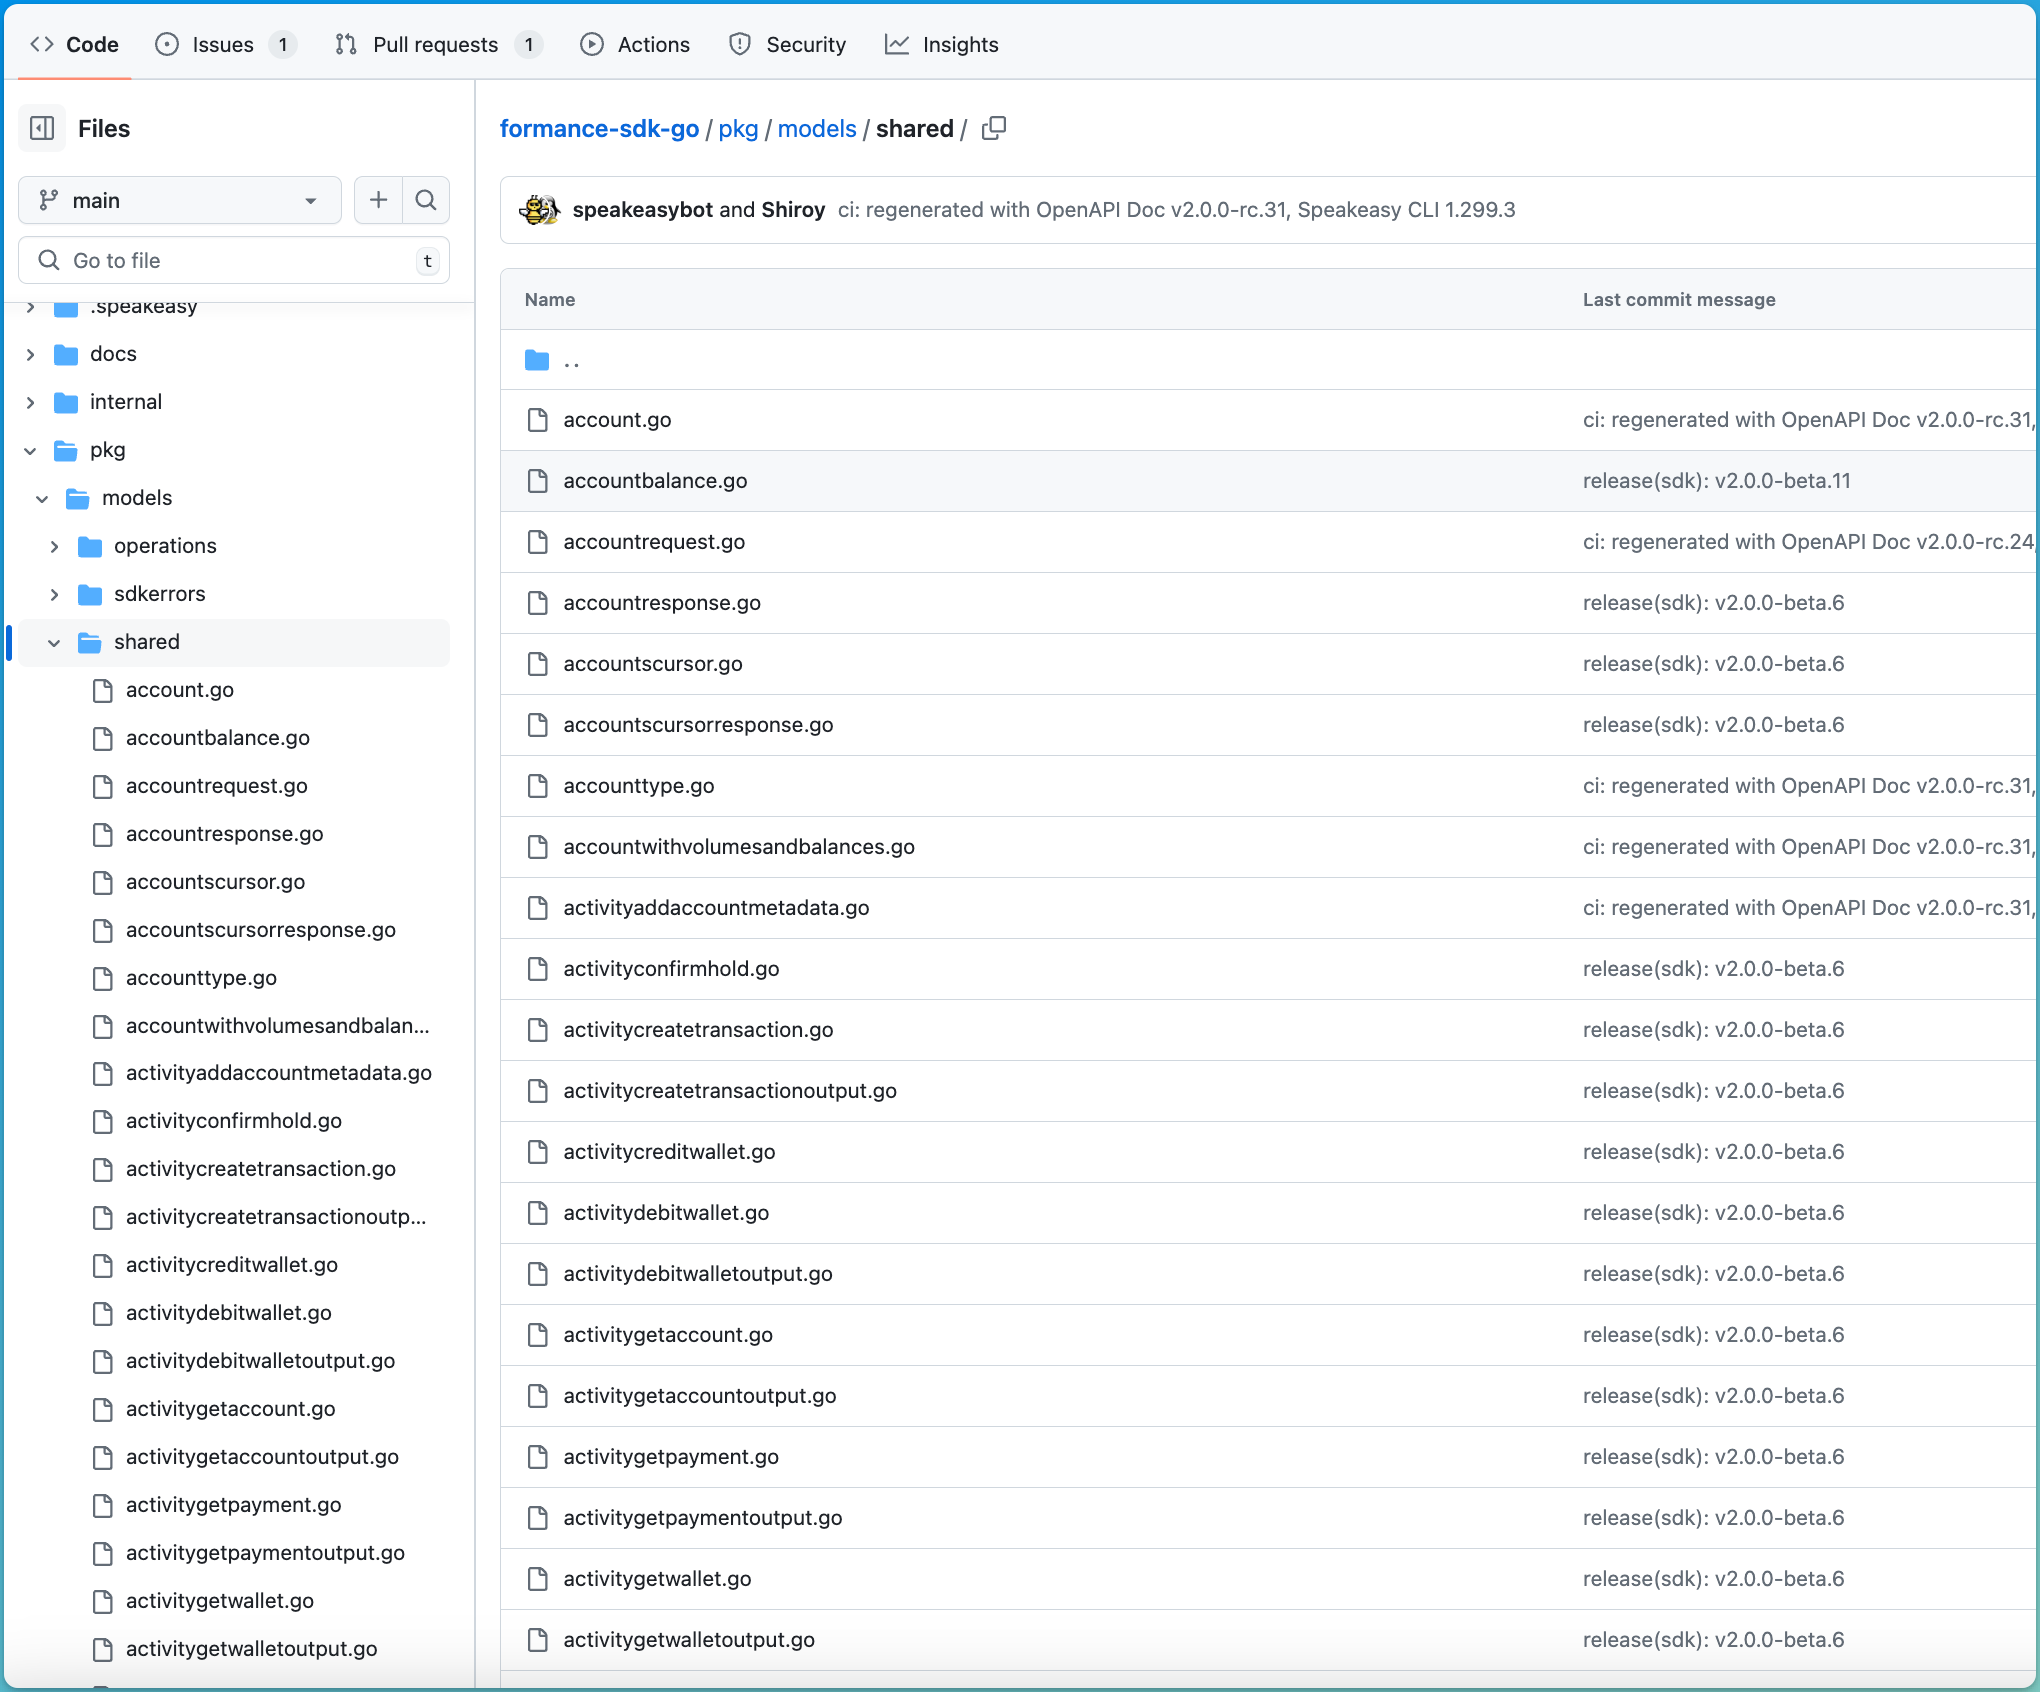Screen dimensions: 2040x1692
Task: Click the search files magnifier icon
Action: click(x=426, y=200)
